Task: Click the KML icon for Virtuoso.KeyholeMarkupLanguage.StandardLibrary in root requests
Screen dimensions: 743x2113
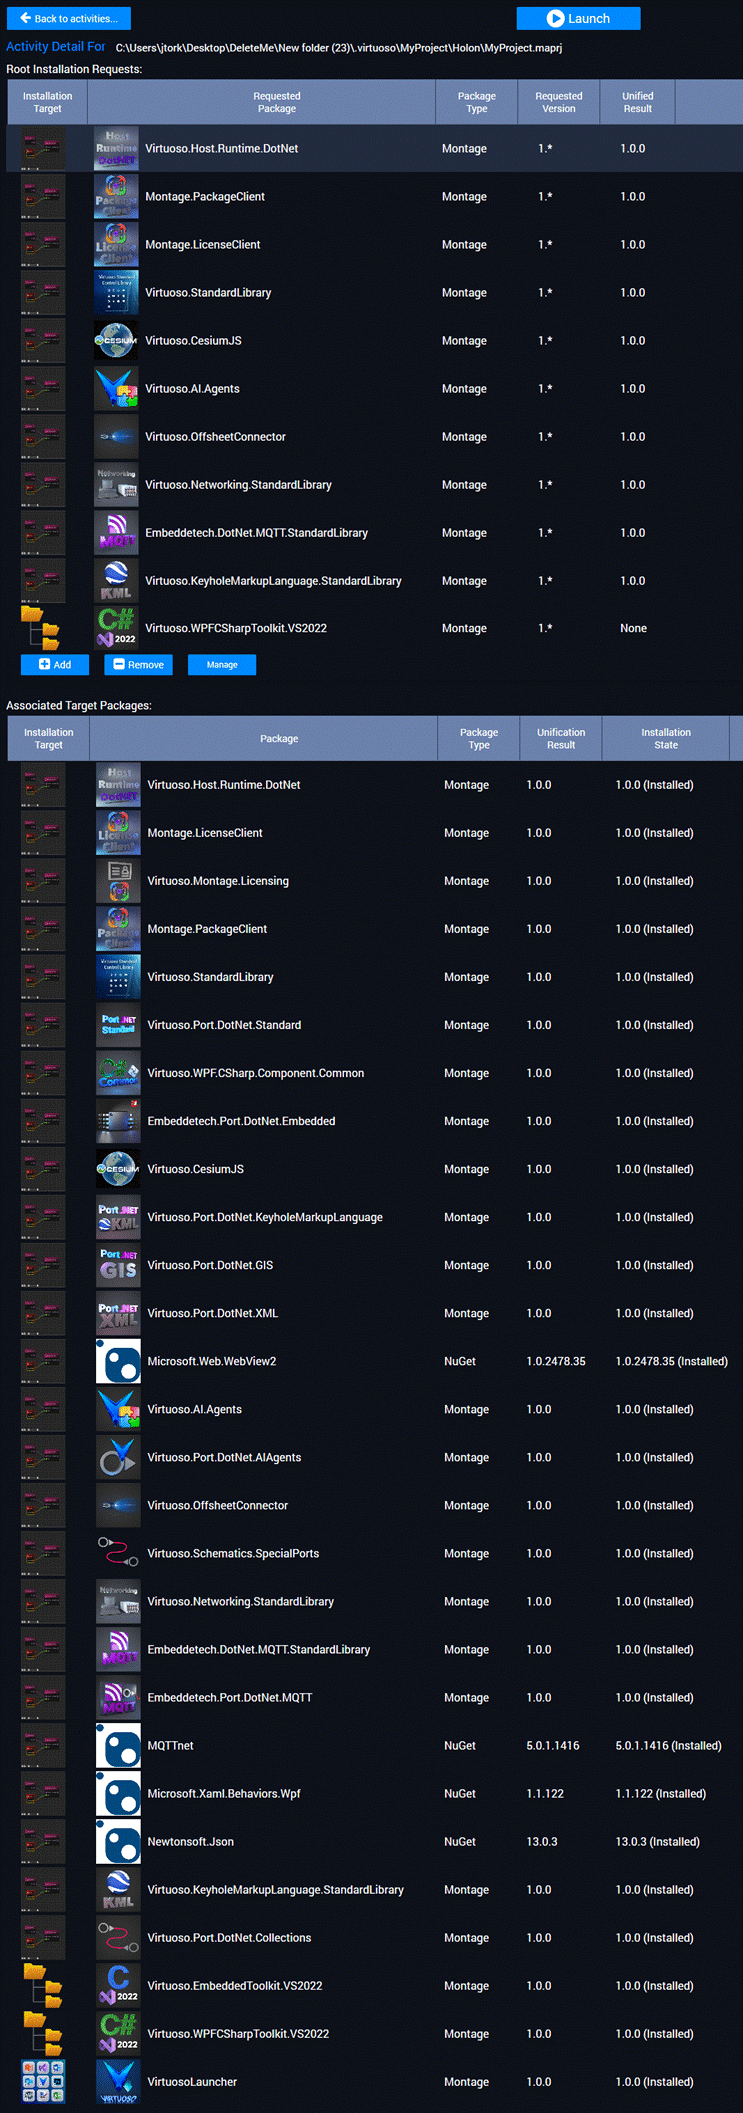Action: tap(116, 581)
